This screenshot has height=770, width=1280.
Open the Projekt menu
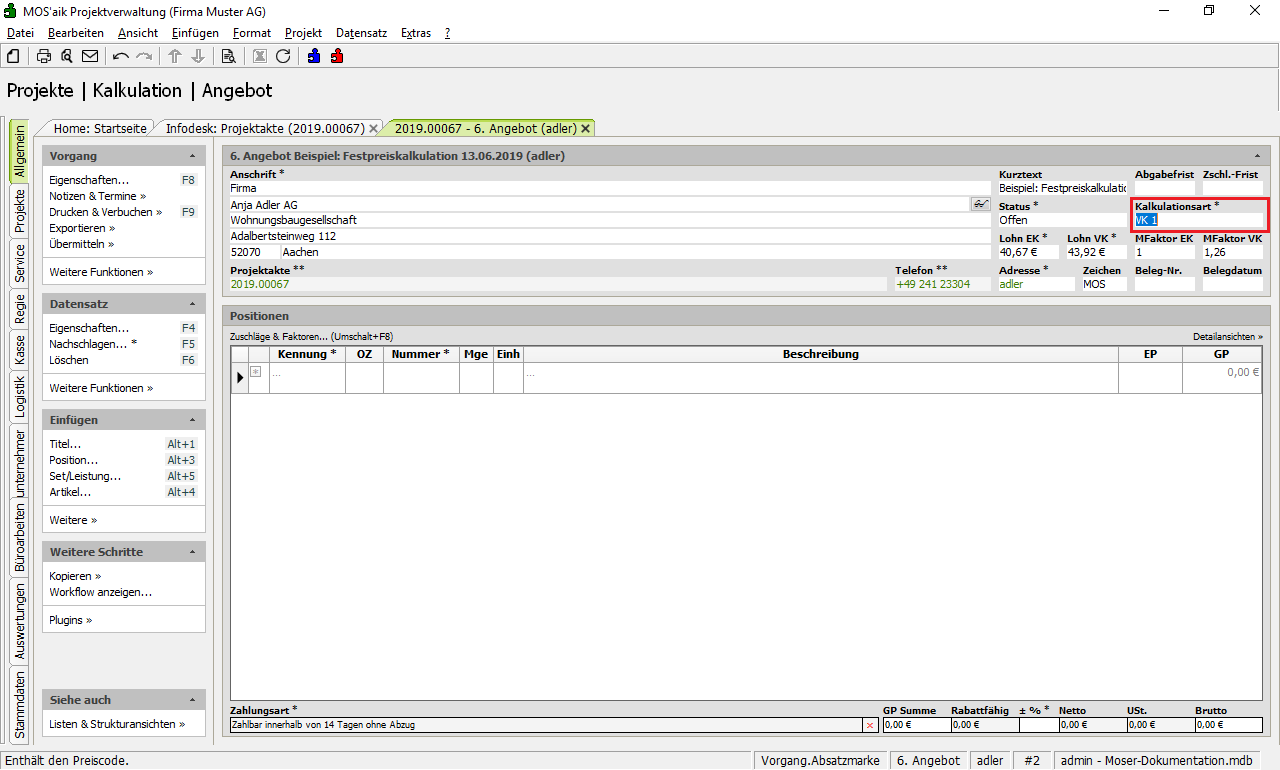coord(303,33)
